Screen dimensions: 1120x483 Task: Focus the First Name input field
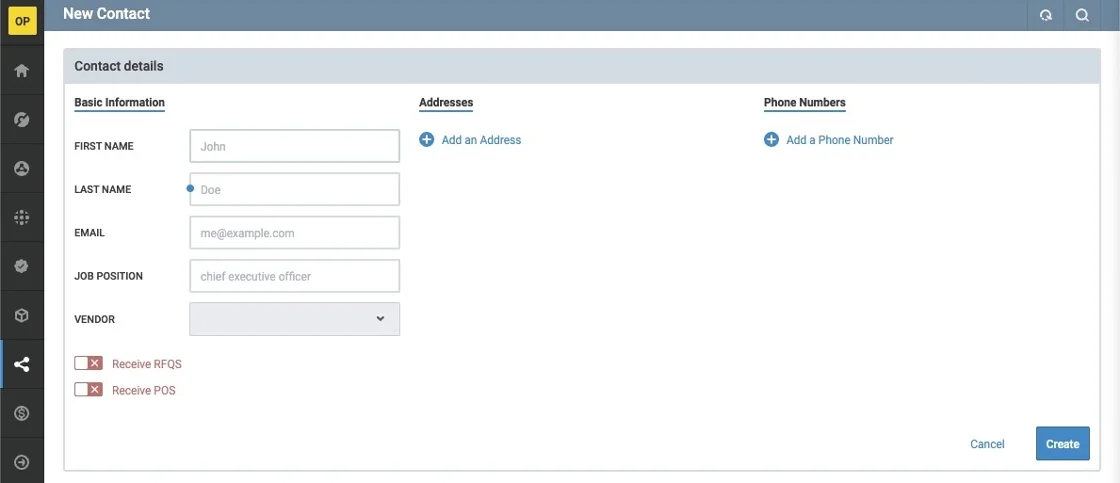[294, 146]
